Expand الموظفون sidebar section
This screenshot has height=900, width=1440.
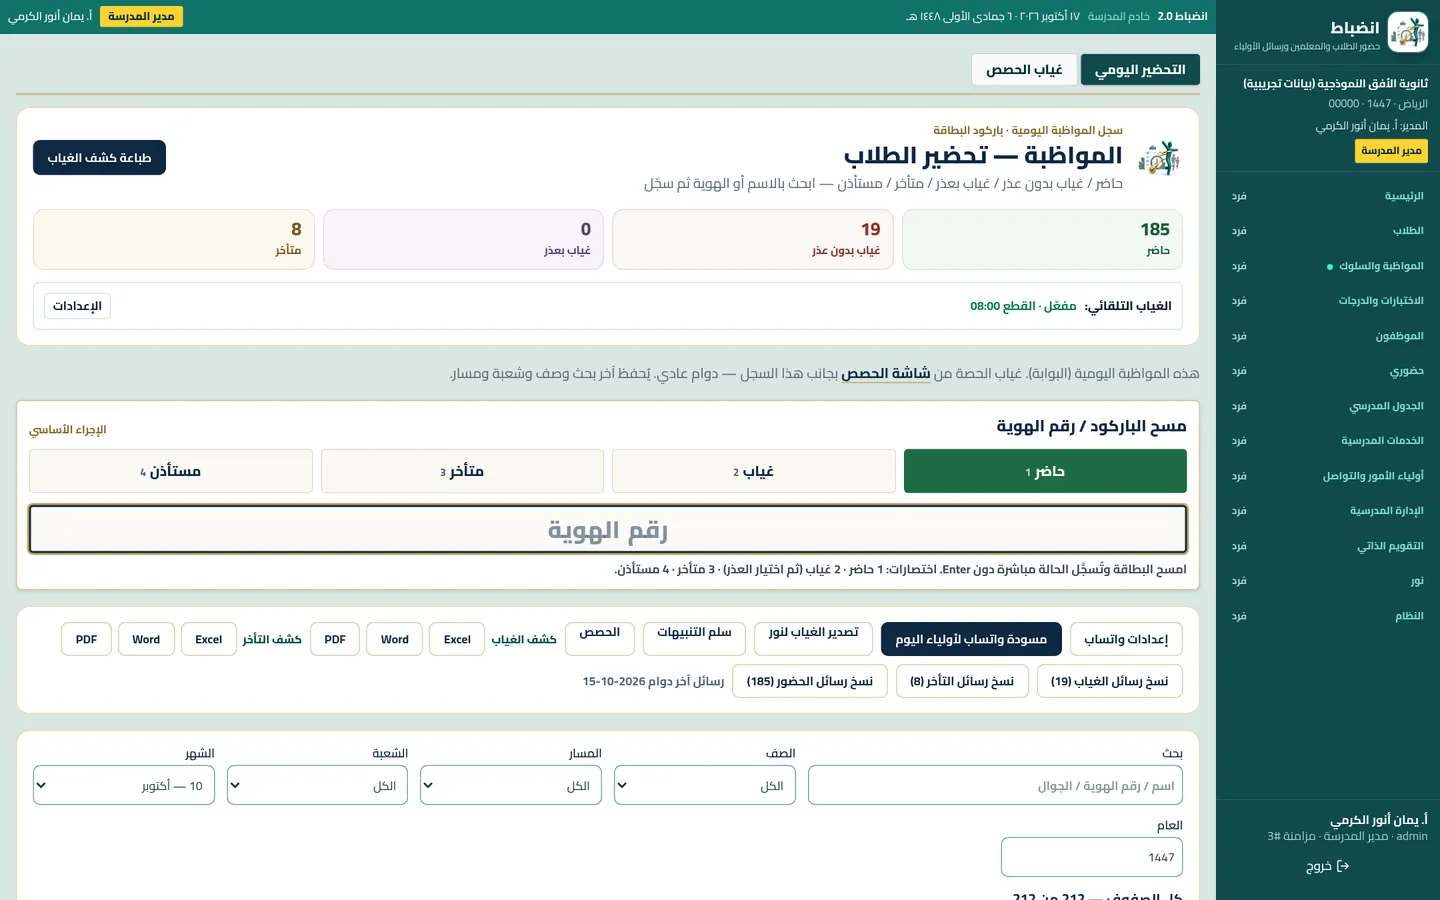click(1327, 336)
